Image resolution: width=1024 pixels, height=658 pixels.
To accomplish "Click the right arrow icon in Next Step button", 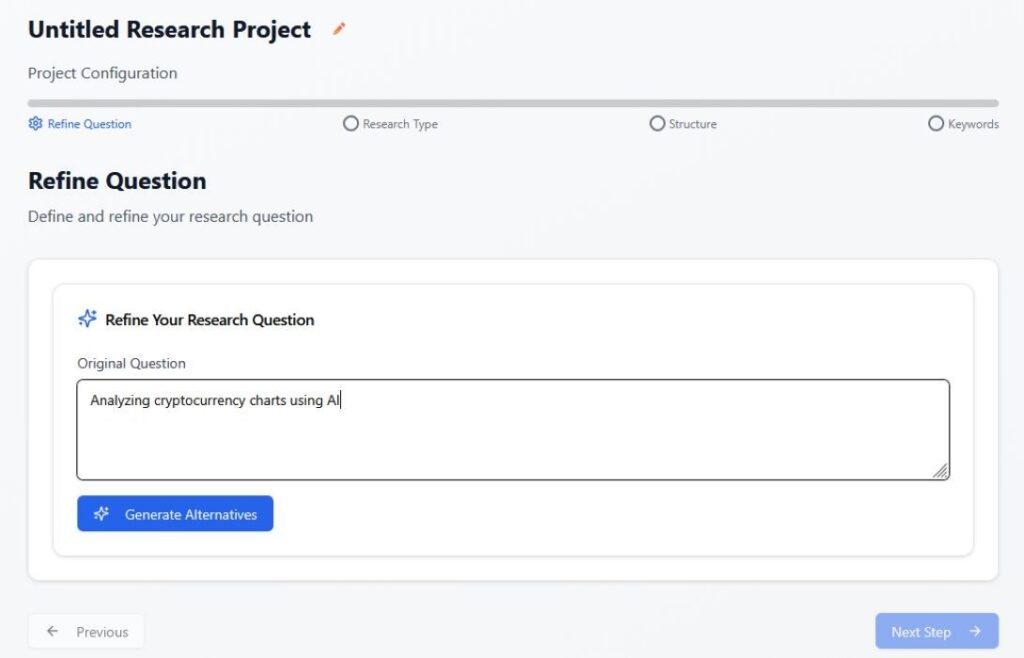I will pos(975,632).
